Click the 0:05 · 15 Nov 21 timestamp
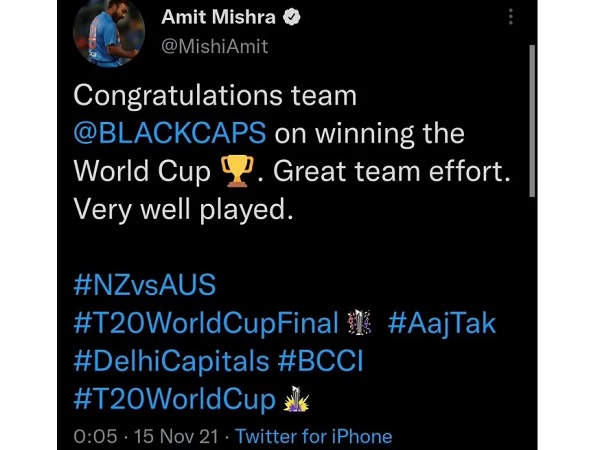The height and width of the screenshot is (450, 600). pyautogui.click(x=146, y=436)
